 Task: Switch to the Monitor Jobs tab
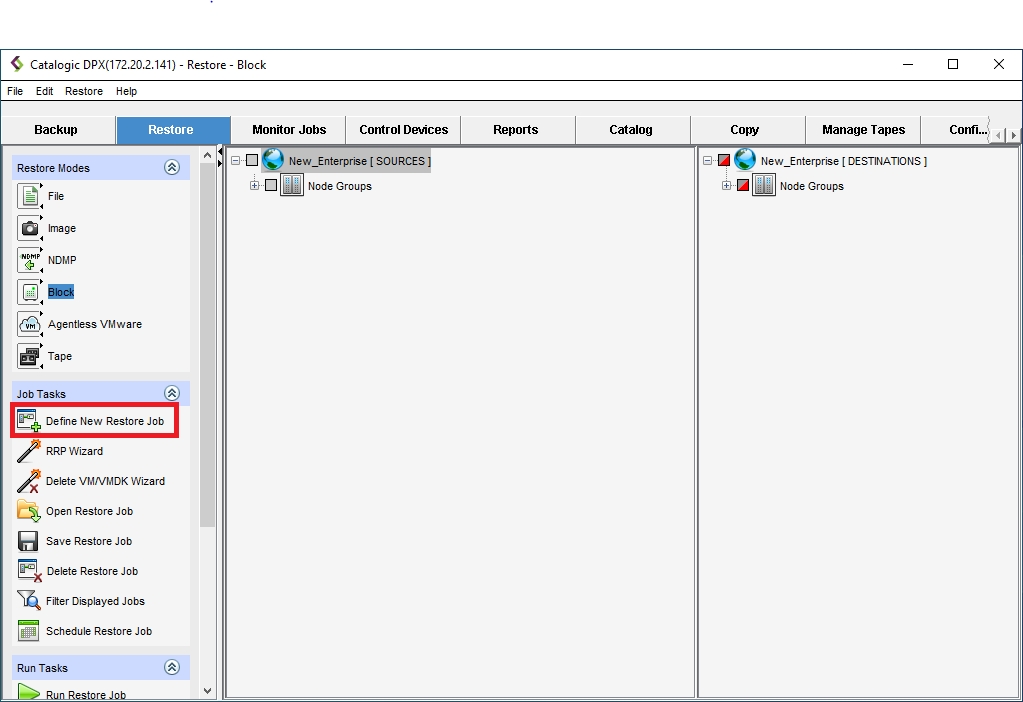tap(289, 130)
